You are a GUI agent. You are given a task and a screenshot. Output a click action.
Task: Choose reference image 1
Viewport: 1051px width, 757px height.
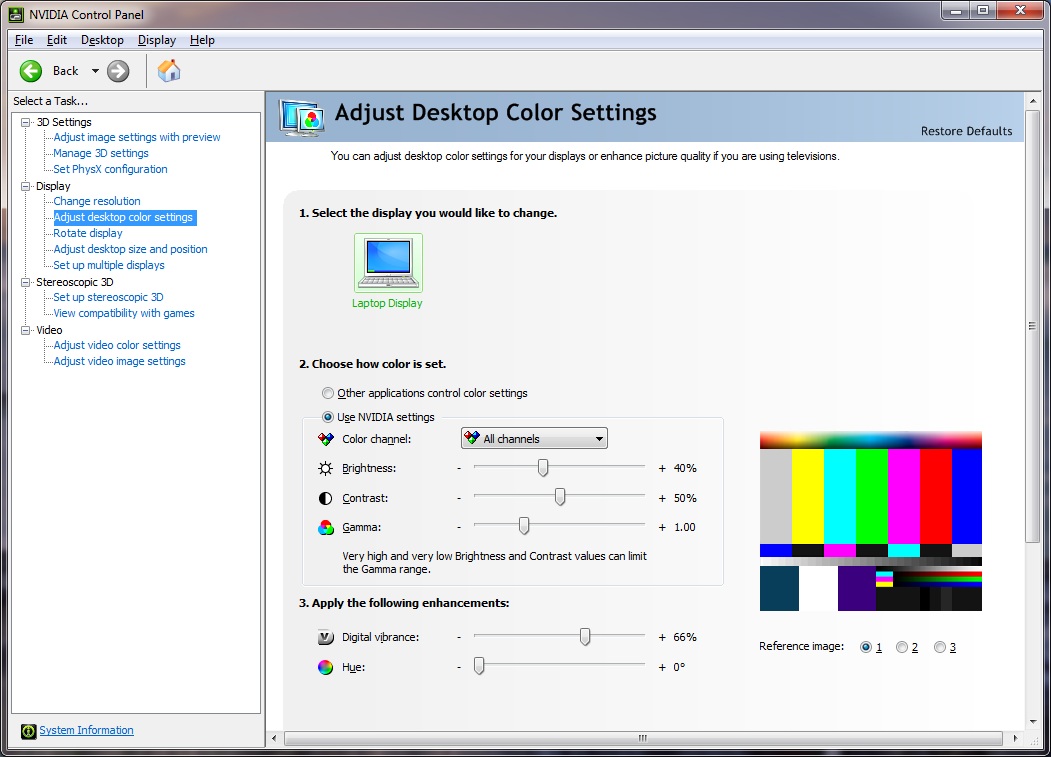[x=866, y=647]
